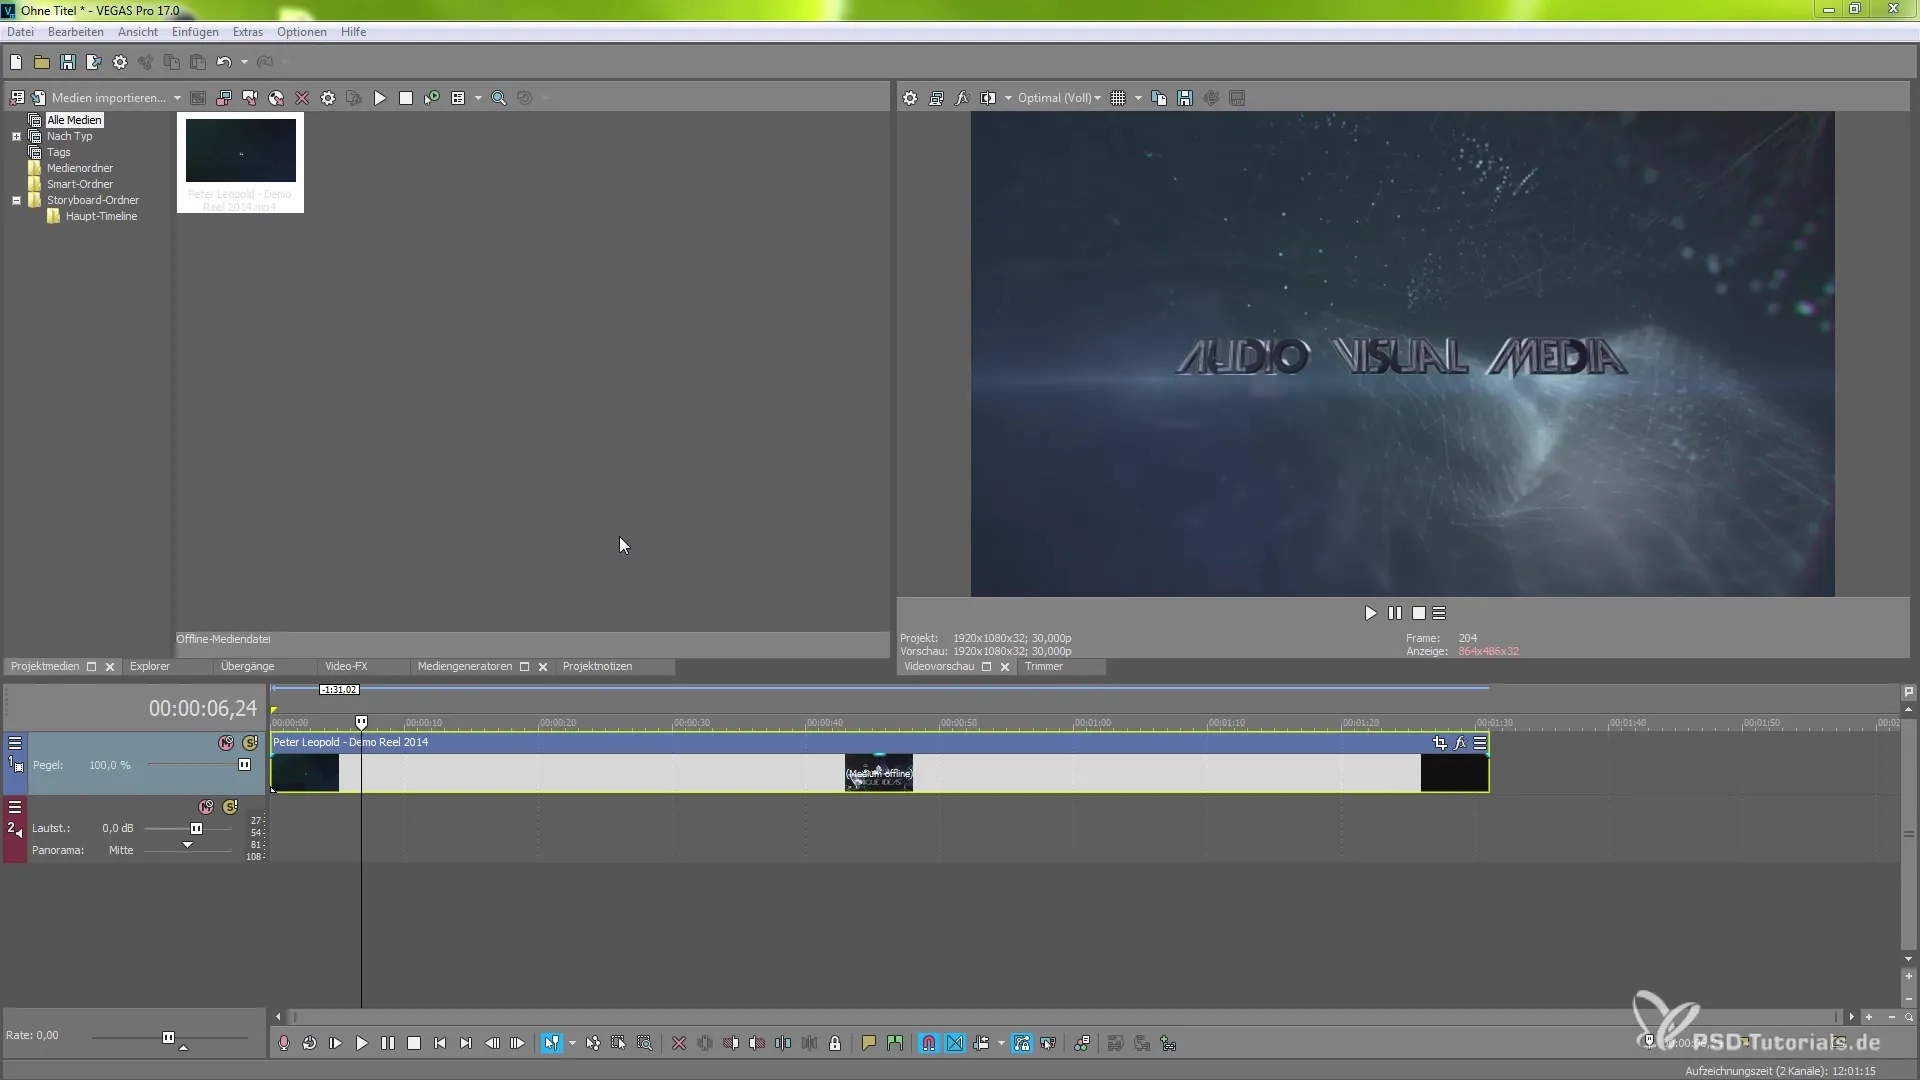Click the lock event padlock icon
Screen dimensions: 1920x1080
[x=835, y=1043]
